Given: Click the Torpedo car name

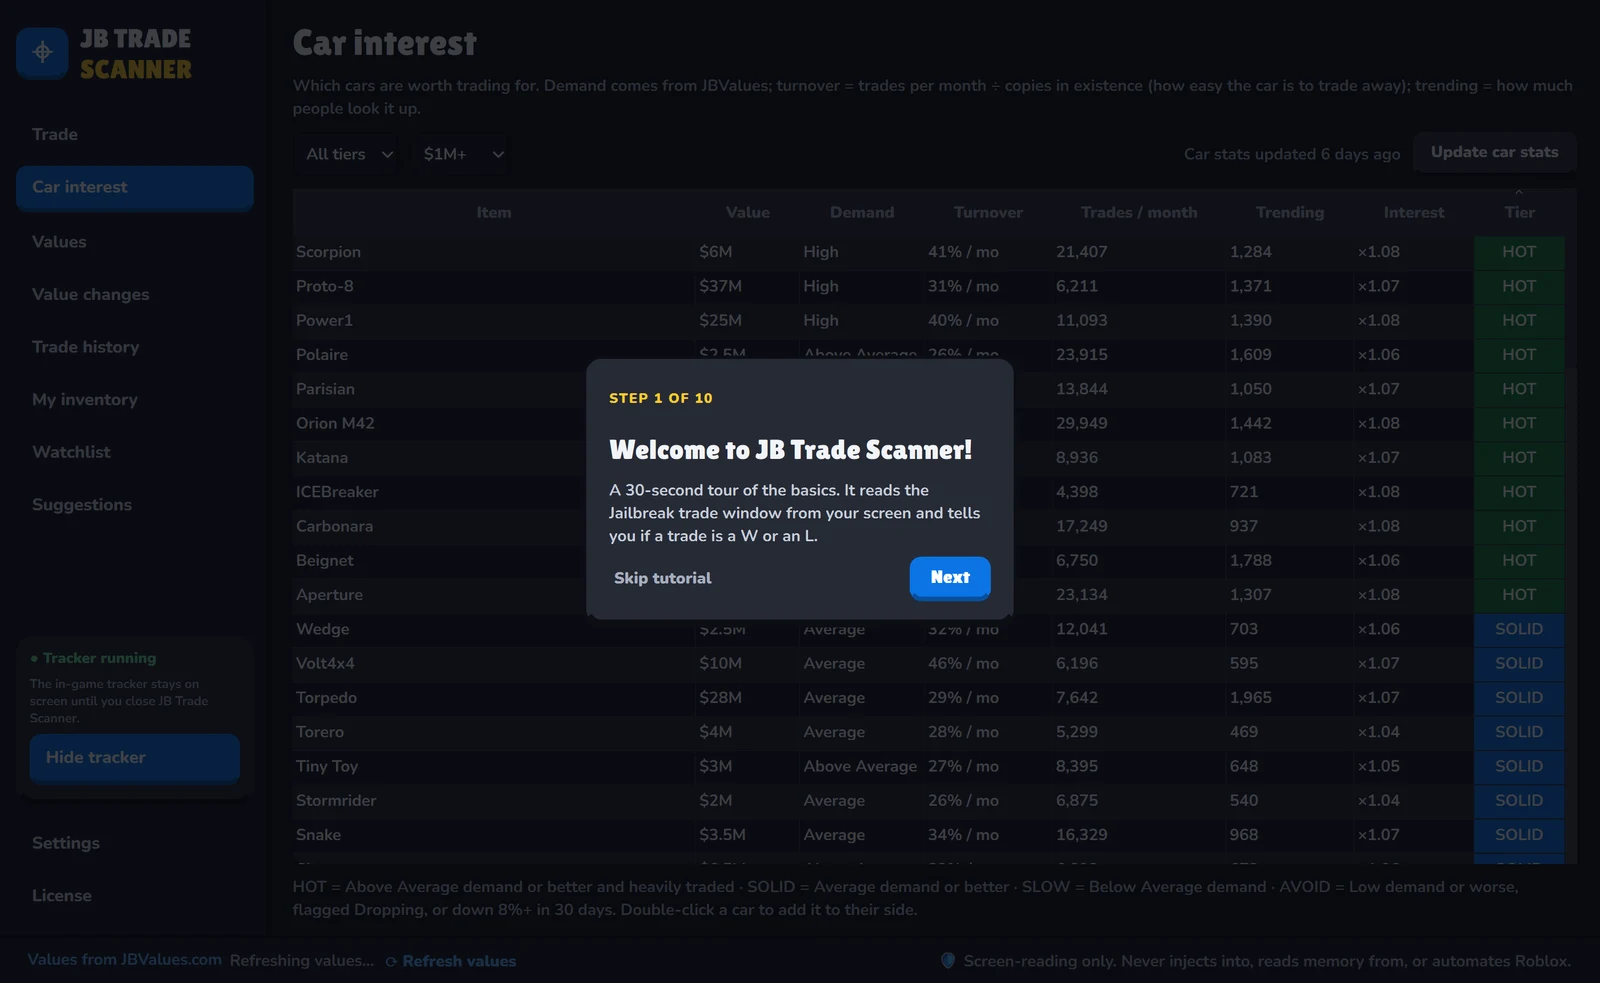Looking at the screenshot, I should point(326,698).
